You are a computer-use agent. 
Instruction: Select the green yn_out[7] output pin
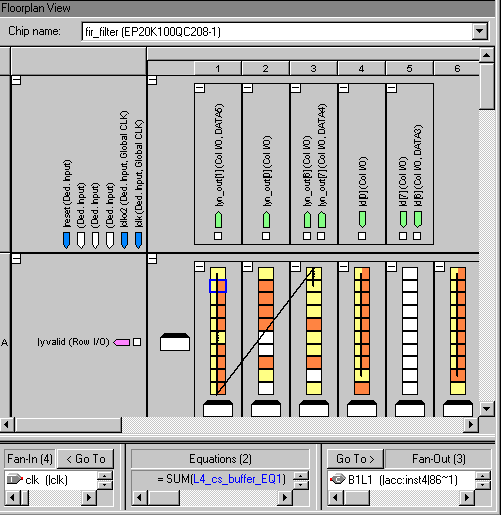tap(321, 220)
